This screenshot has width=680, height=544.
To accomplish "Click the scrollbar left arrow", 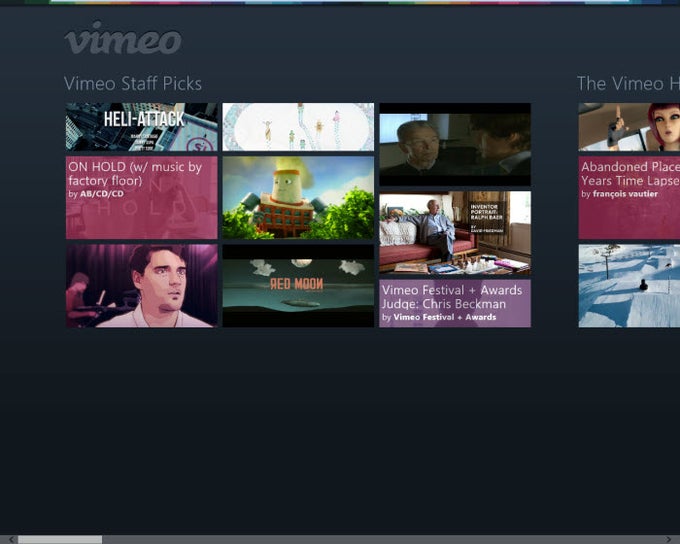I will click(11, 540).
